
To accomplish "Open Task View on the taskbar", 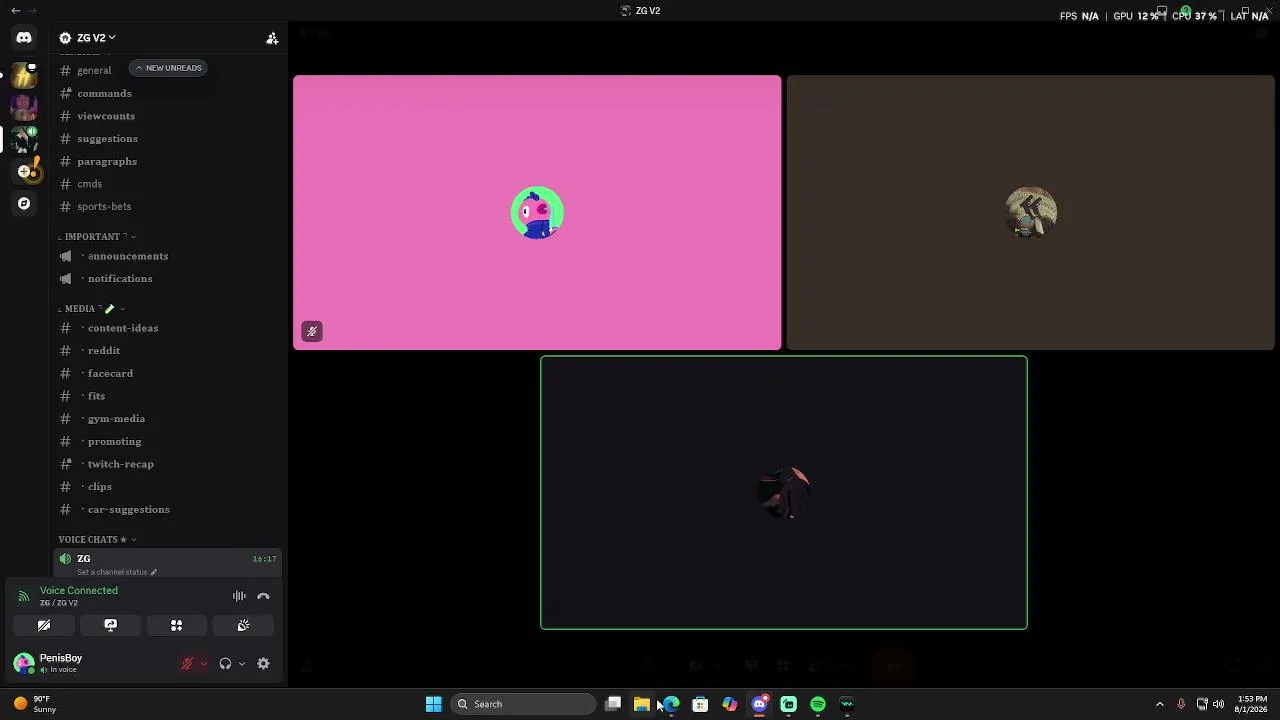I will 613,704.
